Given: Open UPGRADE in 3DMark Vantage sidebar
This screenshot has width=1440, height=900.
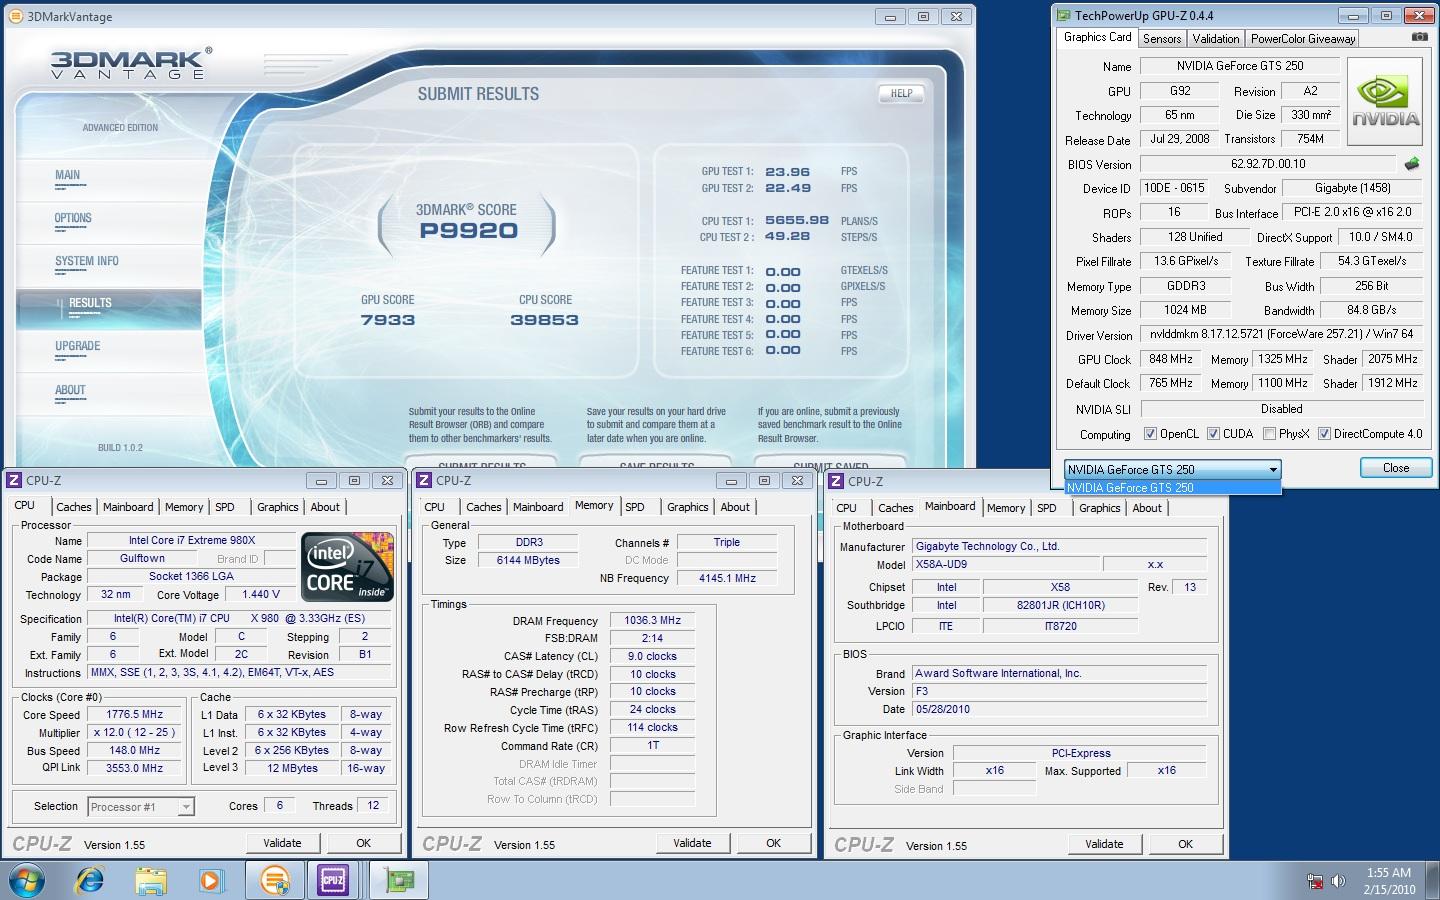Looking at the screenshot, I should pyautogui.click(x=78, y=346).
